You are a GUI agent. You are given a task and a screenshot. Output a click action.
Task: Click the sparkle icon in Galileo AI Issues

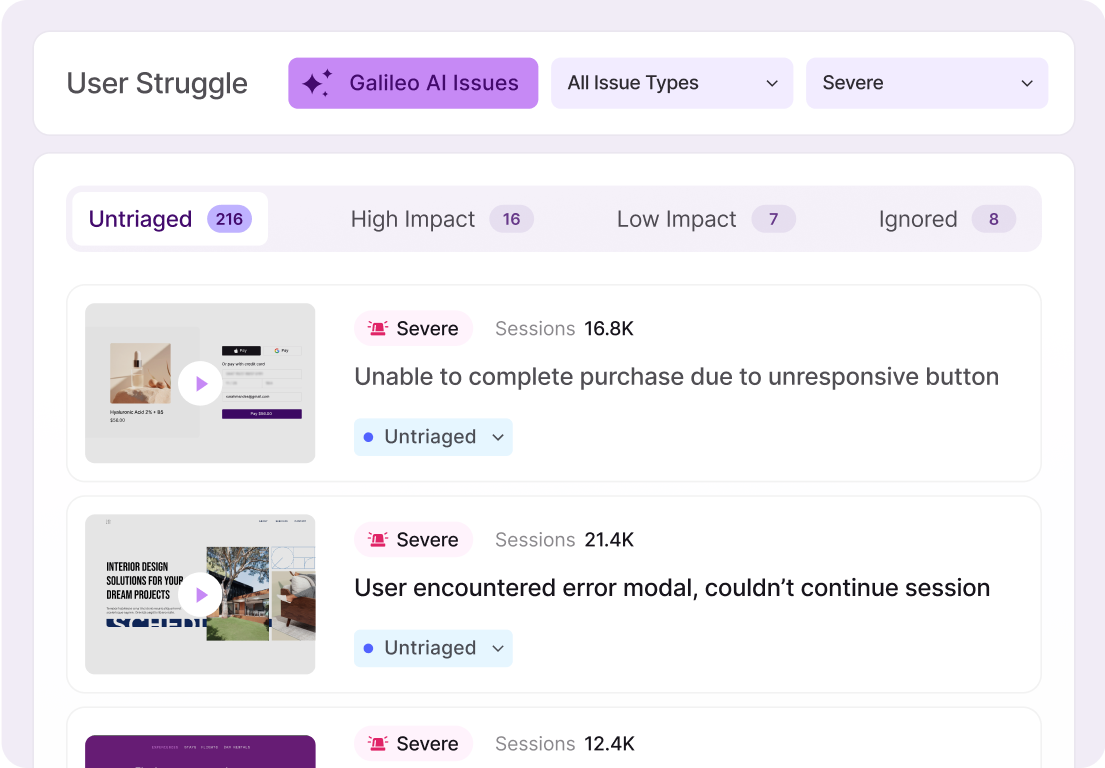coord(317,84)
